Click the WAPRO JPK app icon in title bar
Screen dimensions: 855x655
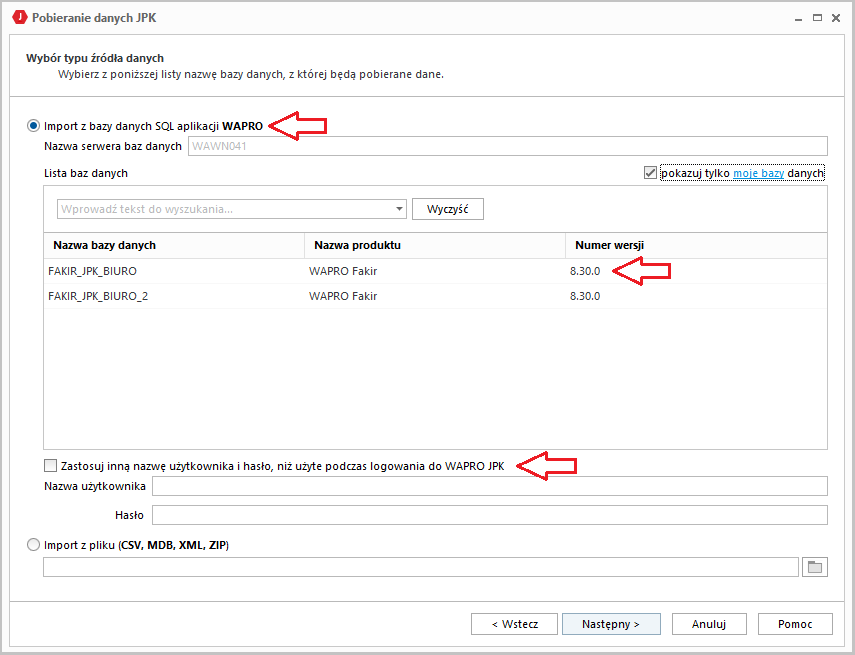[18, 18]
